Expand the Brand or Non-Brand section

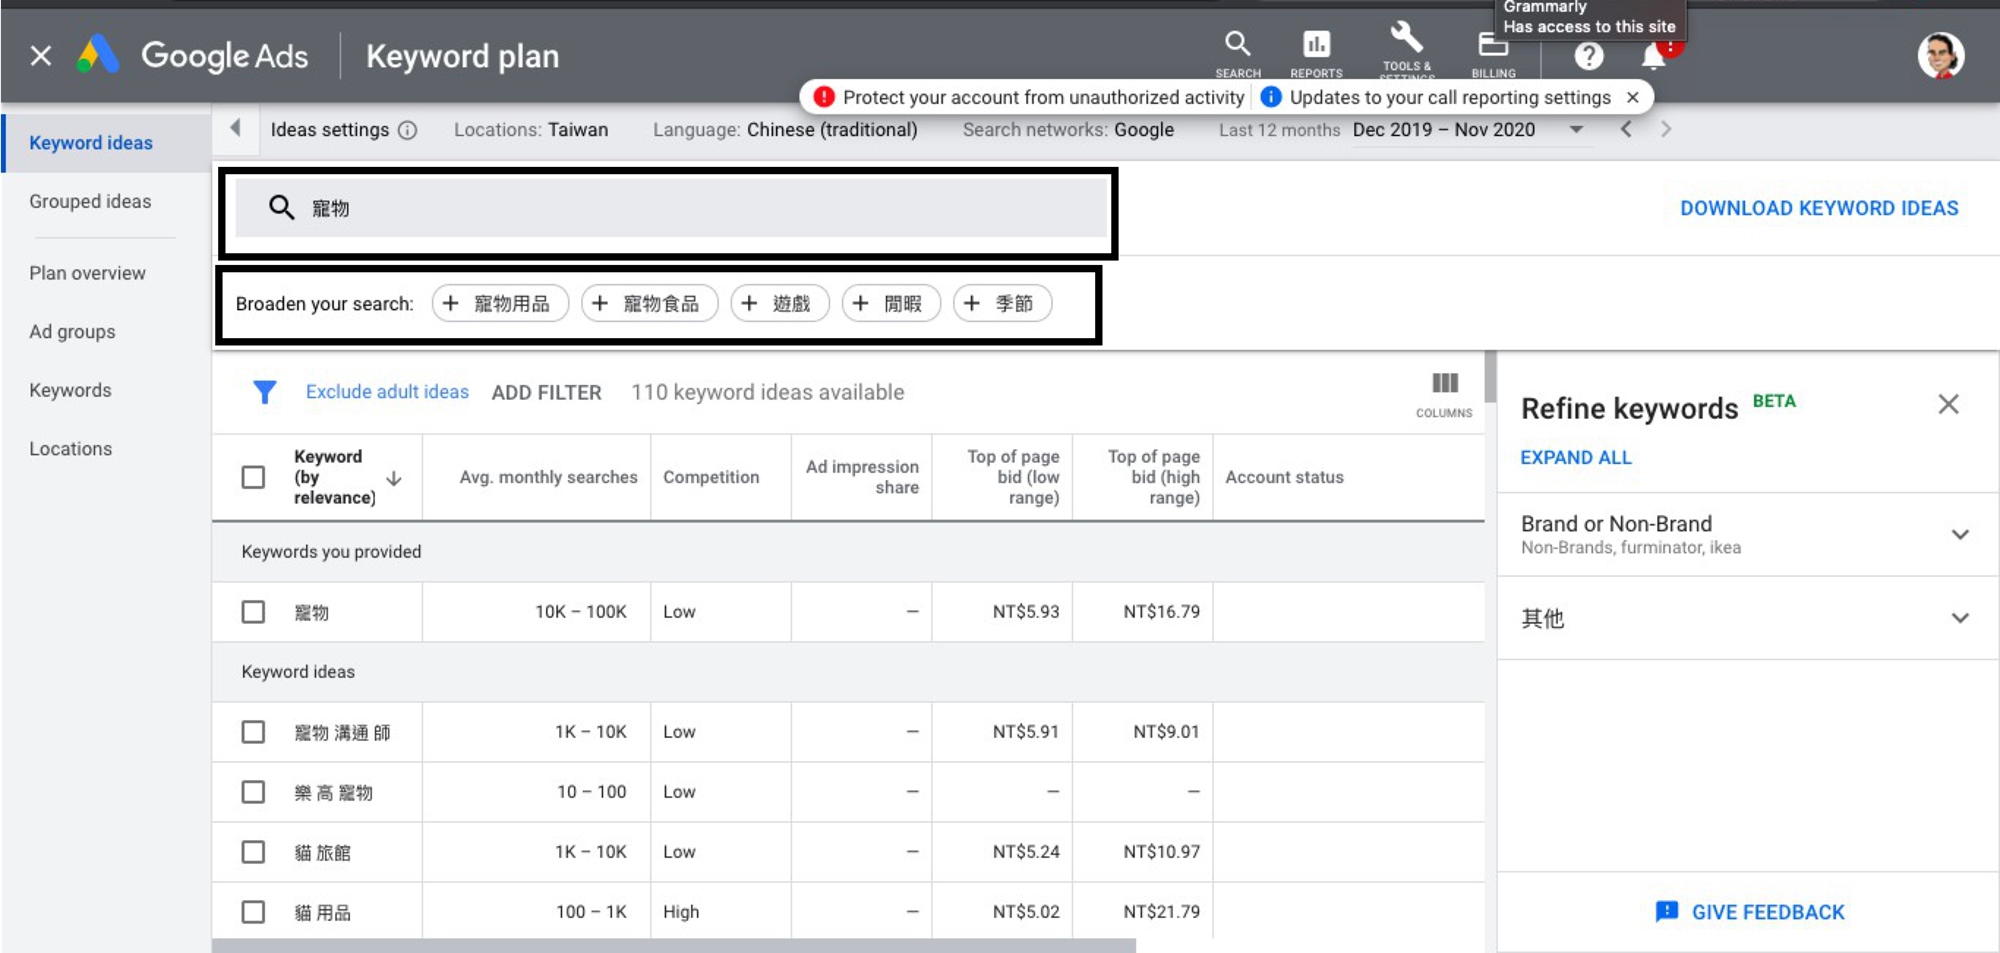pos(1959,534)
